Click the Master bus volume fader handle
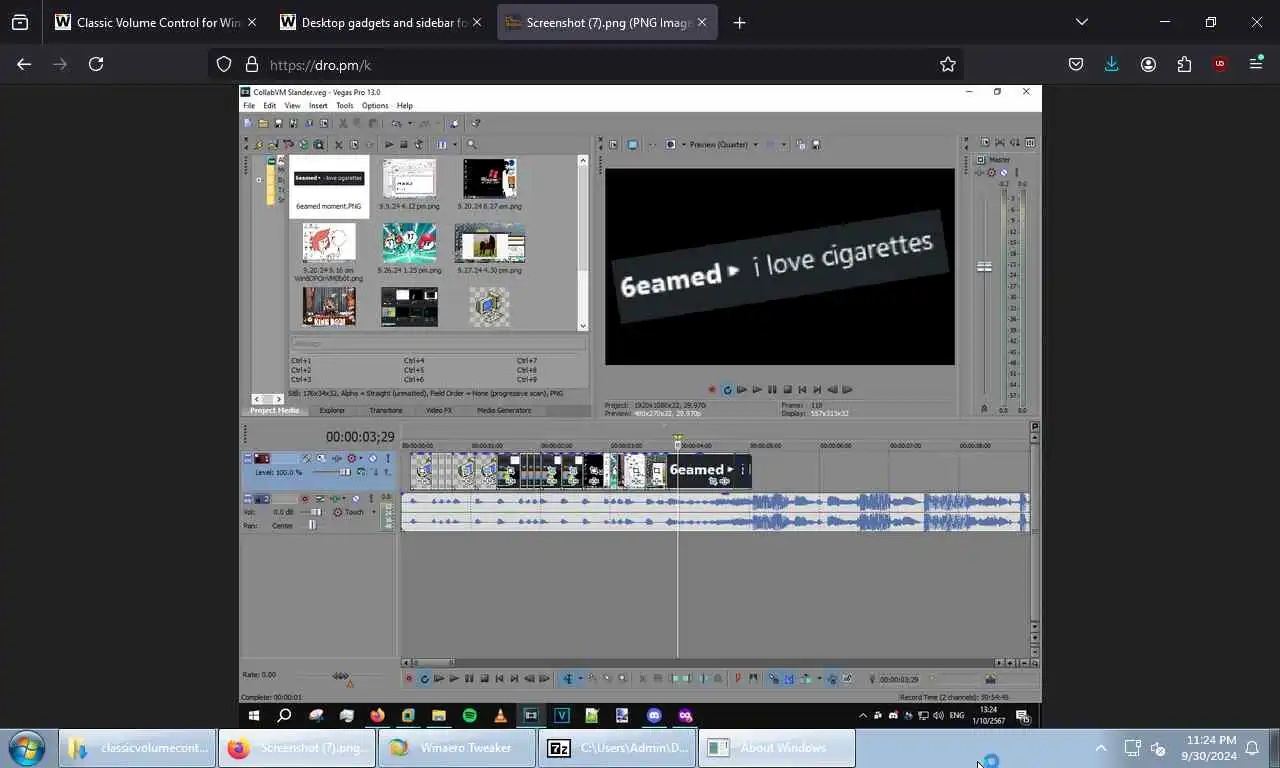1280x768 pixels. coord(984,267)
